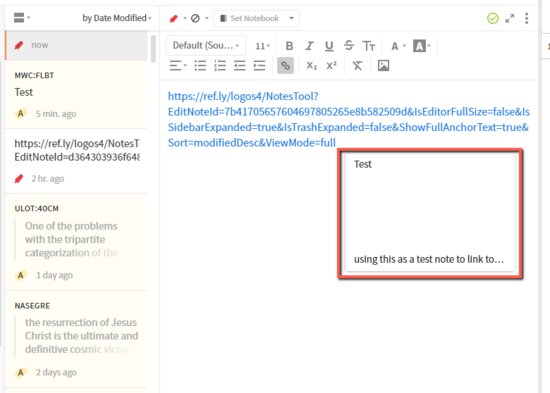Open the ULOT:40CM note

pos(76,242)
